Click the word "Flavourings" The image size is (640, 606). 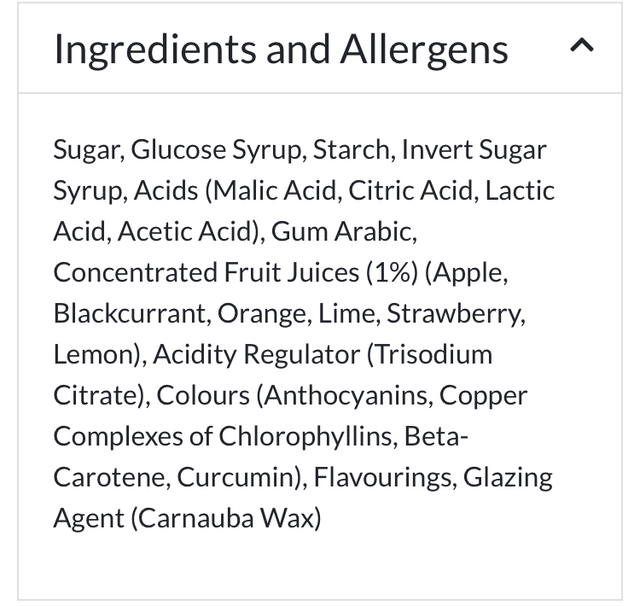pyautogui.click(x=383, y=478)
